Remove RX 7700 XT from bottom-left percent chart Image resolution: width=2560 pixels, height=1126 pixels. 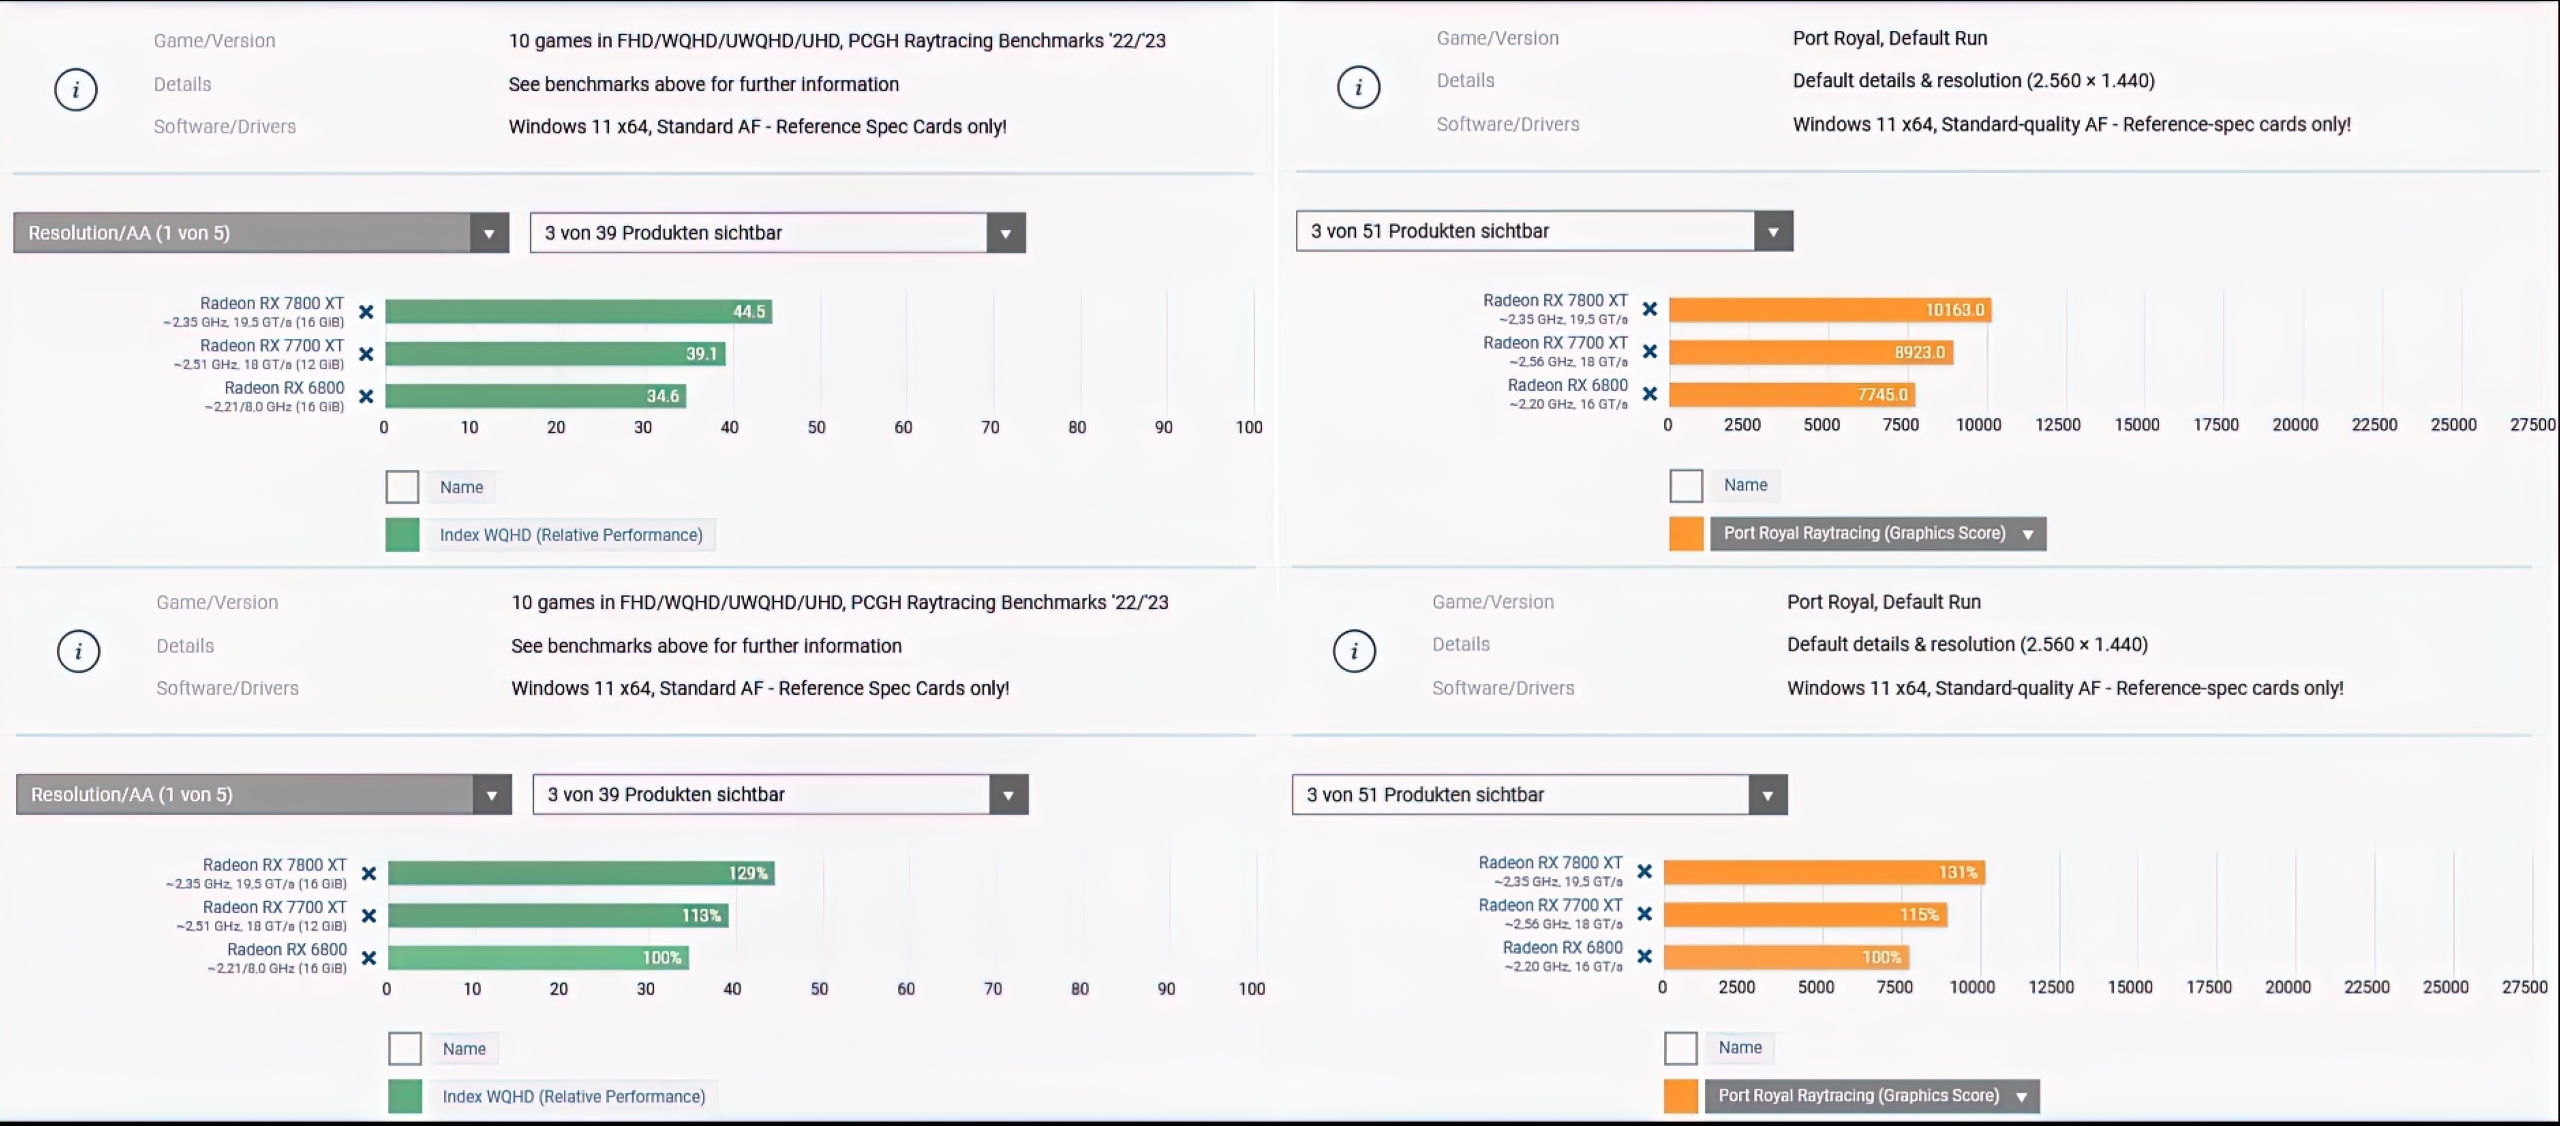pyautogui.click(x=369, y=916)
